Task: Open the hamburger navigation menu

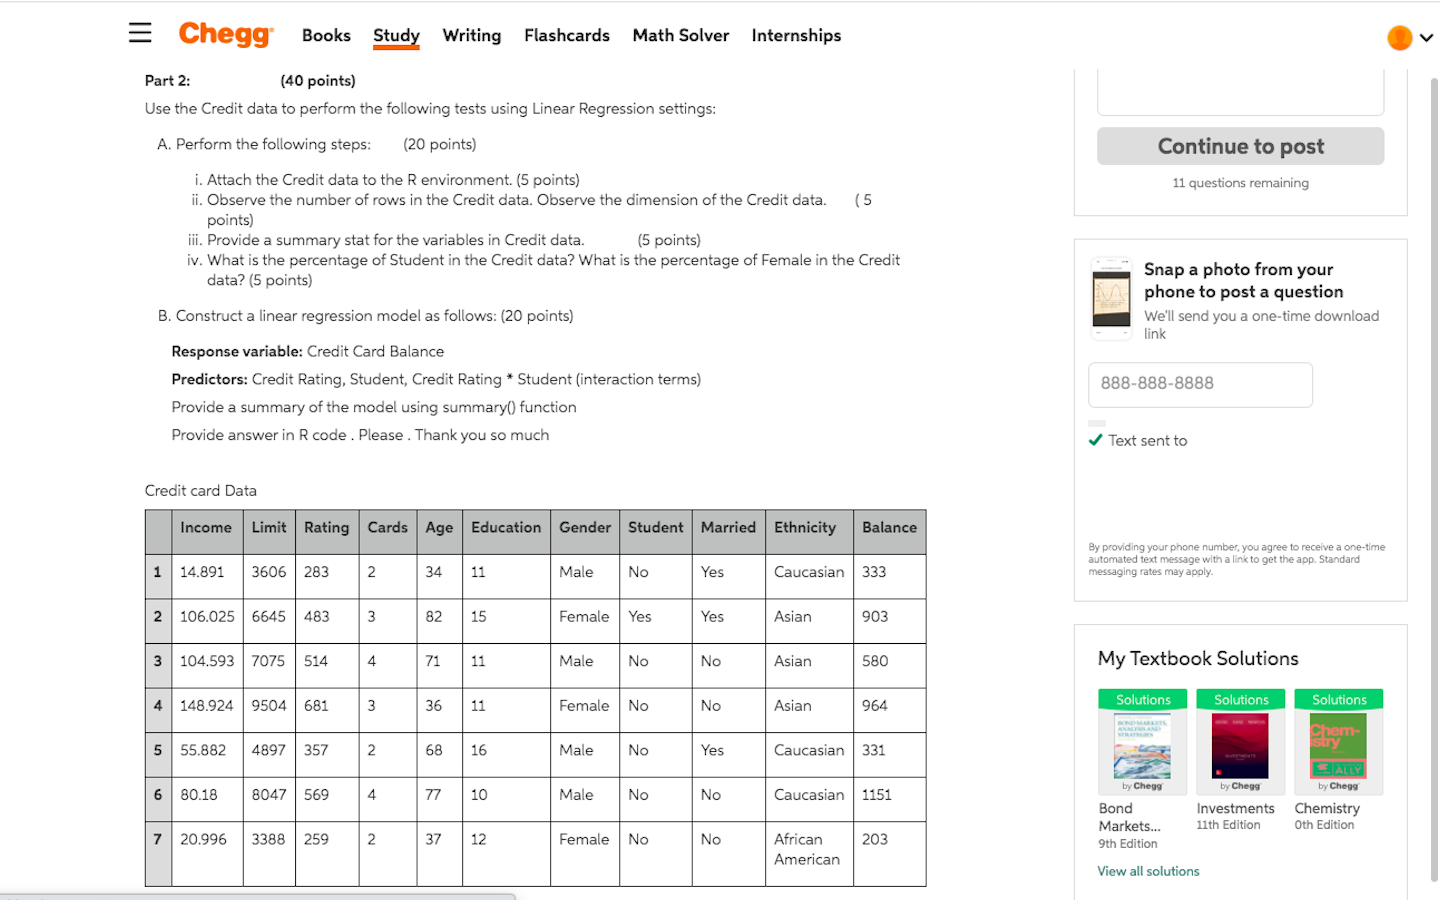Action: click(x=139, y=33)
